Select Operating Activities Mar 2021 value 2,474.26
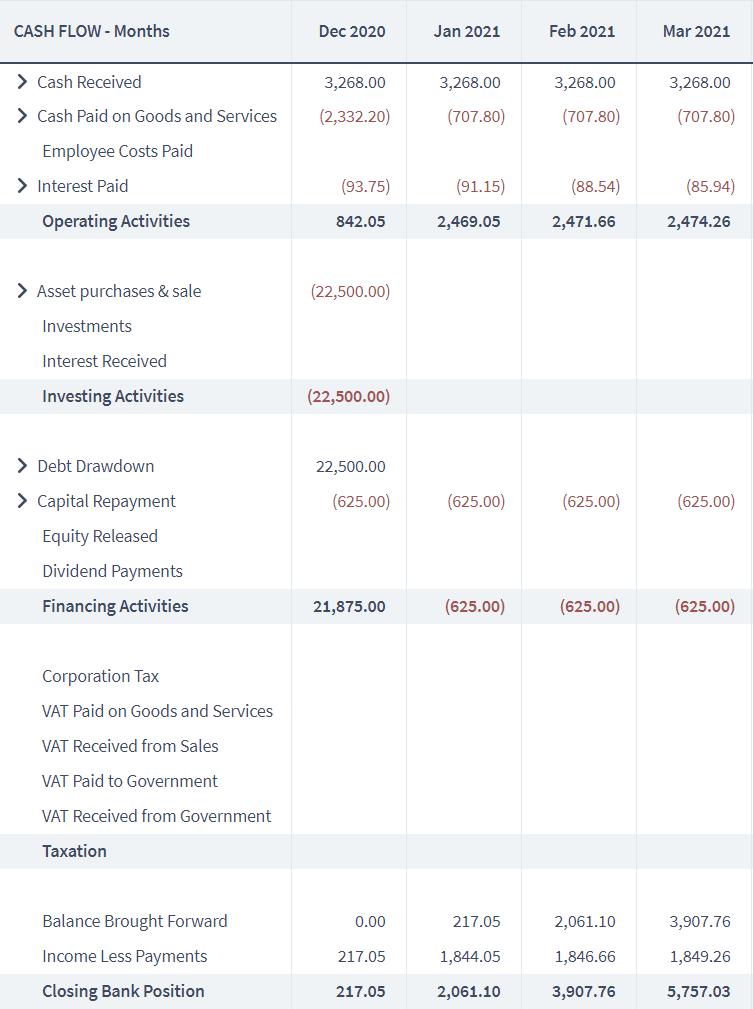The width and height of the screenshot is (753, 1009). (699, 221)
